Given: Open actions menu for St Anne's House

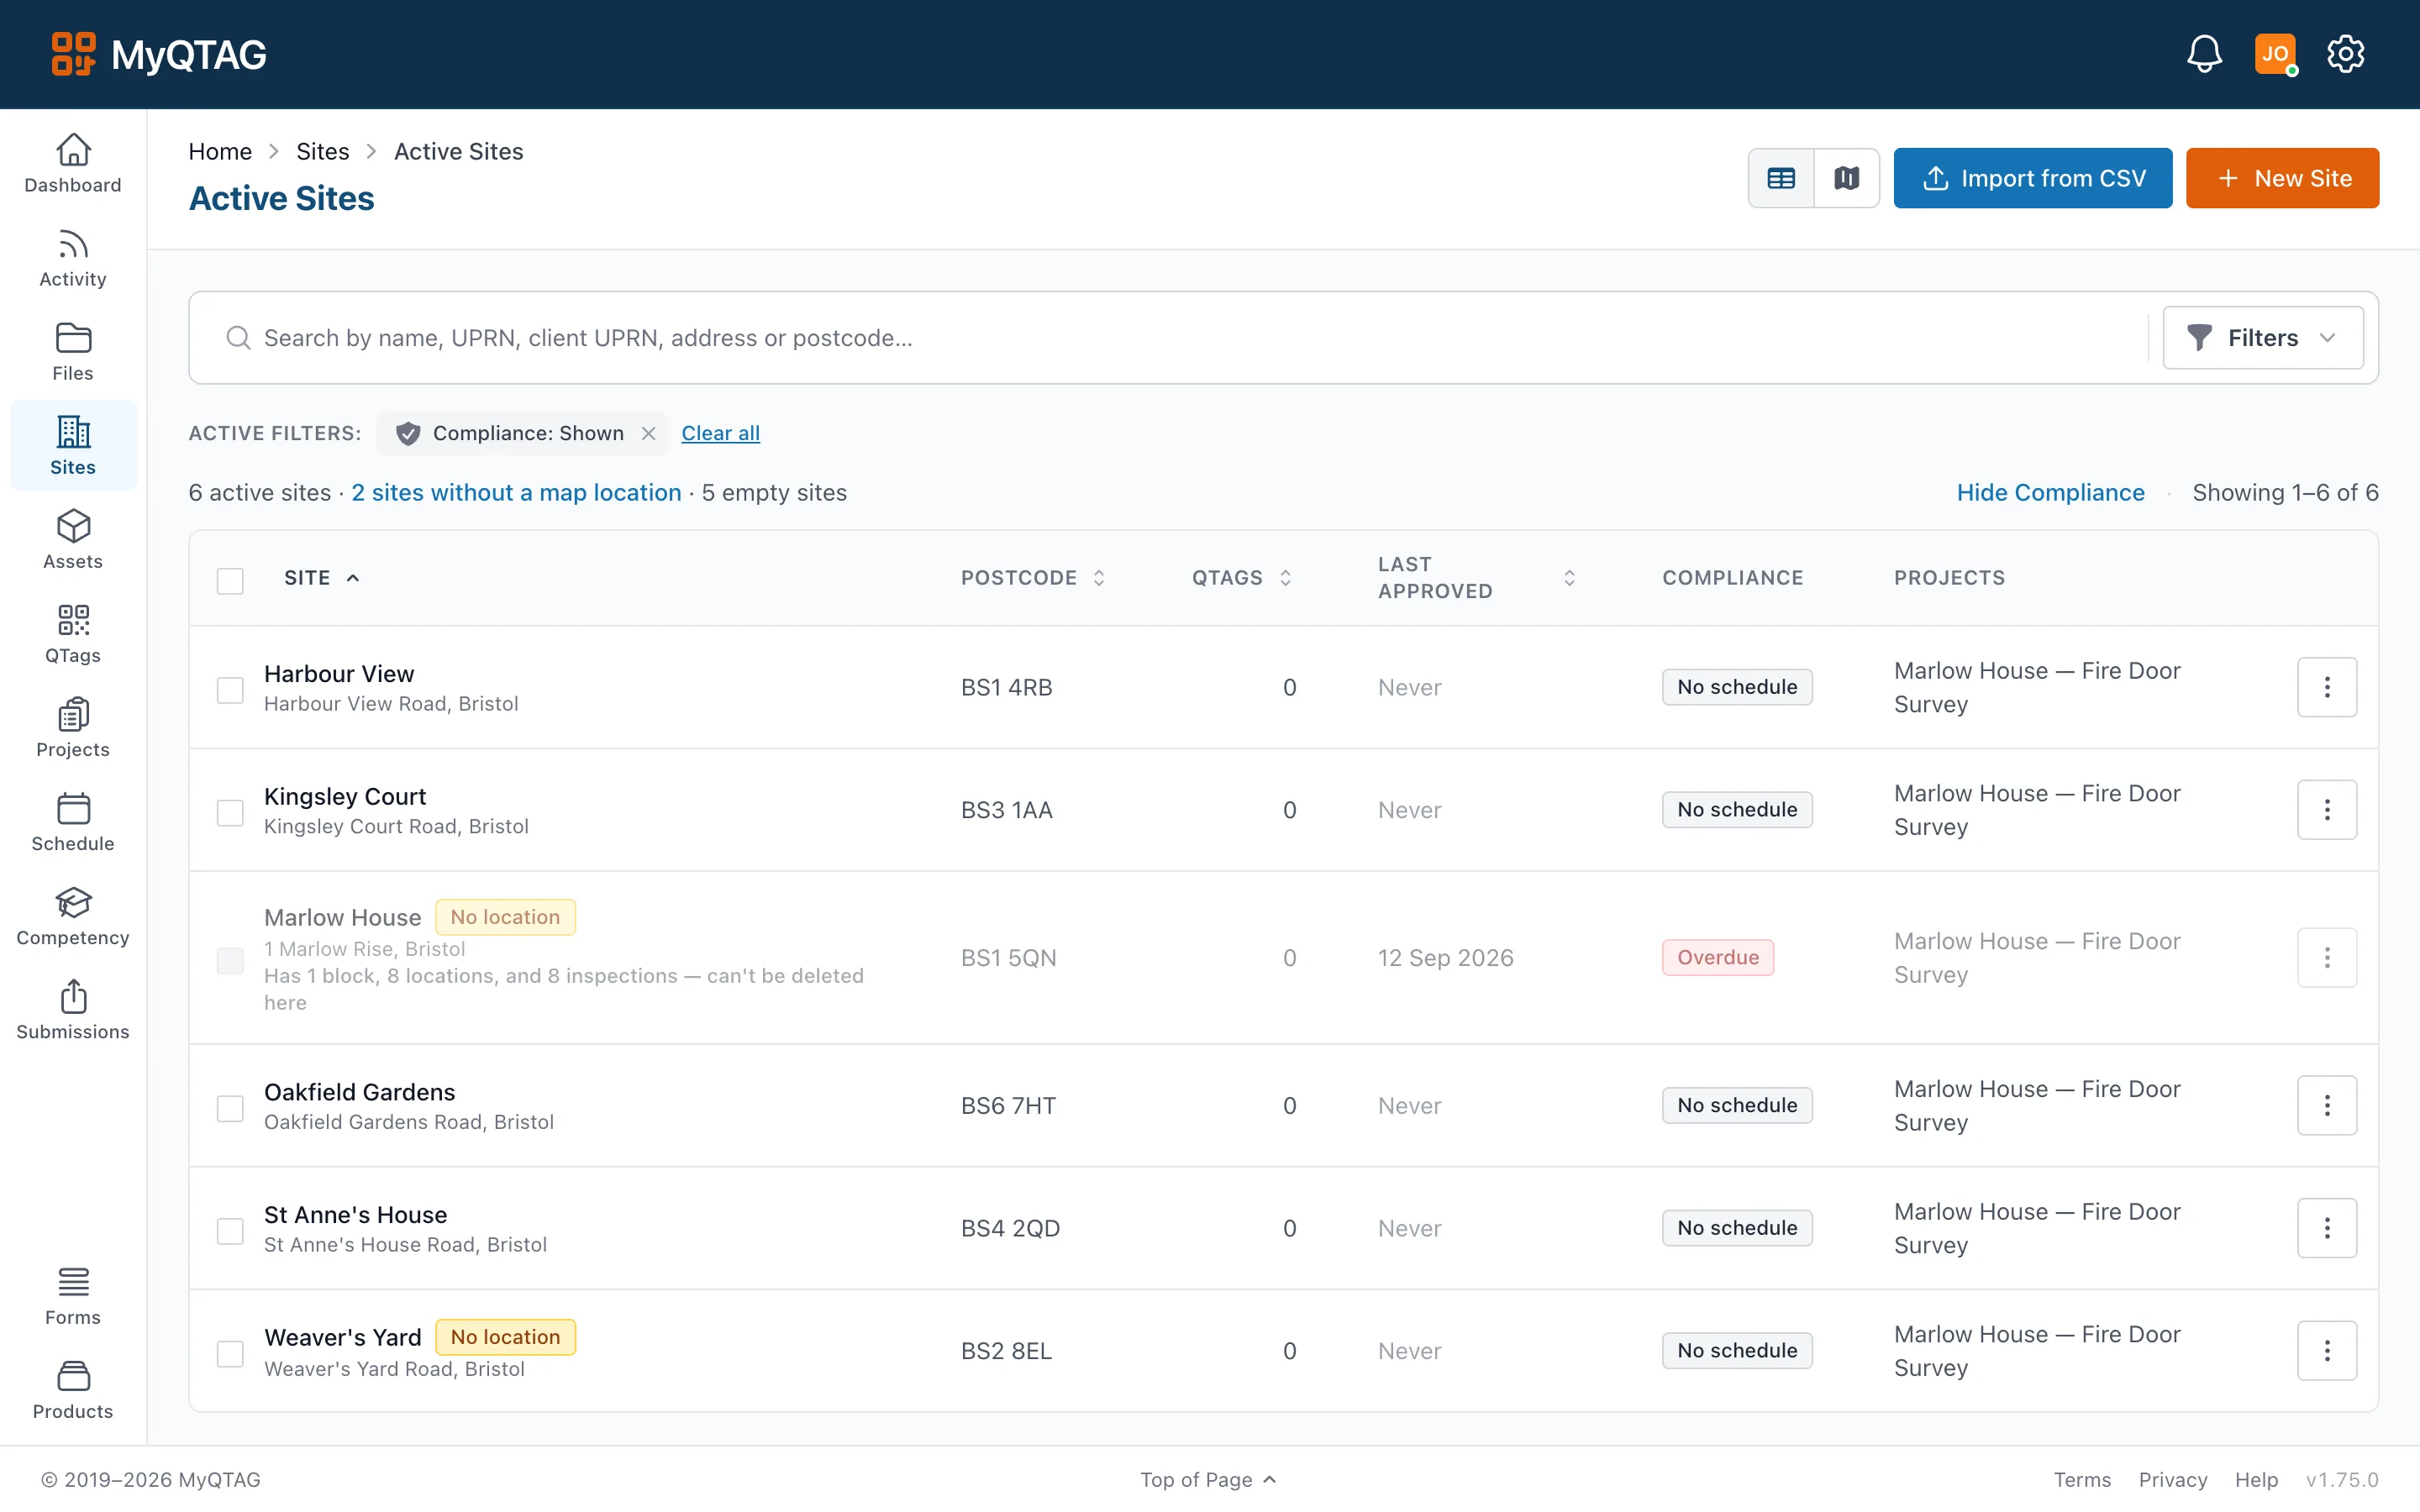Looking at the screenshot, I should pos(2327,1228).
